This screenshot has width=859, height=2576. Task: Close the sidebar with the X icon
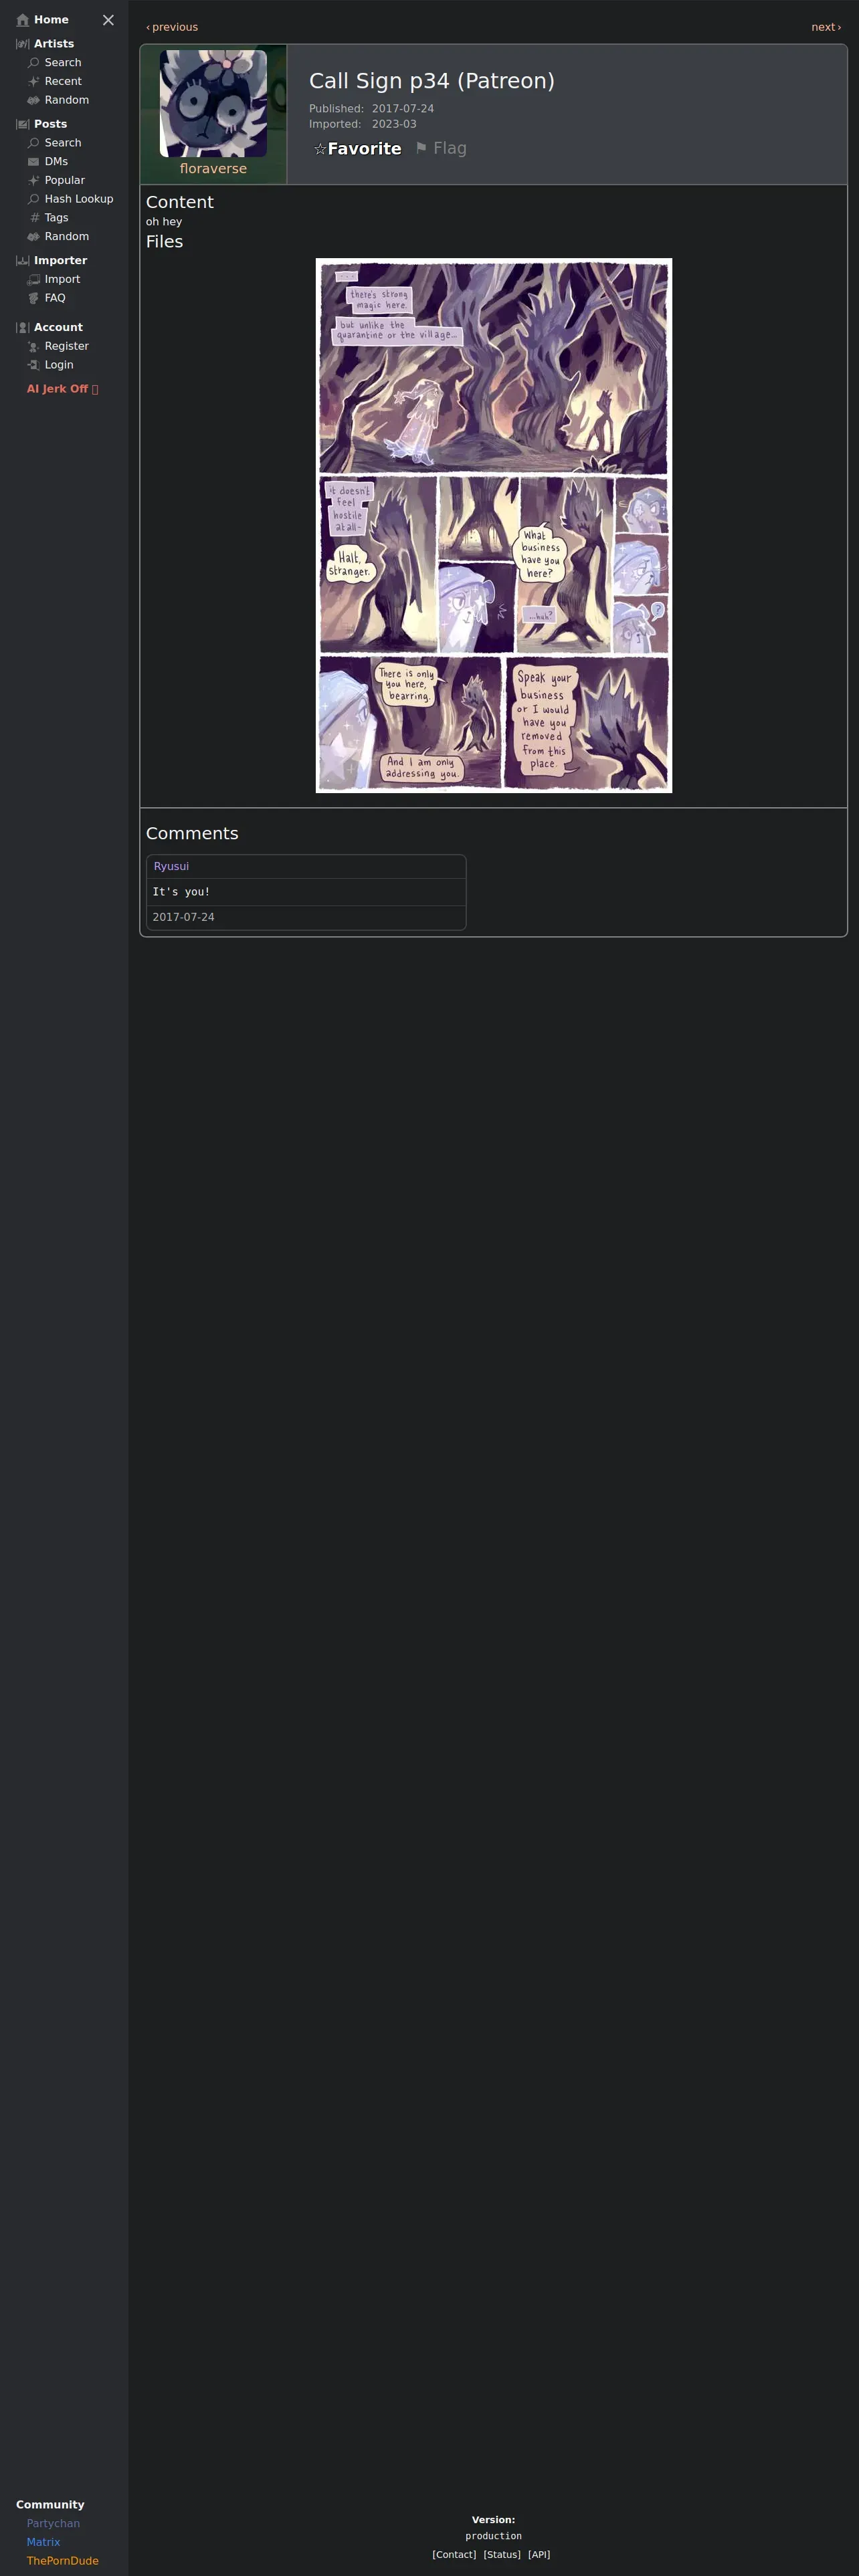108,20
